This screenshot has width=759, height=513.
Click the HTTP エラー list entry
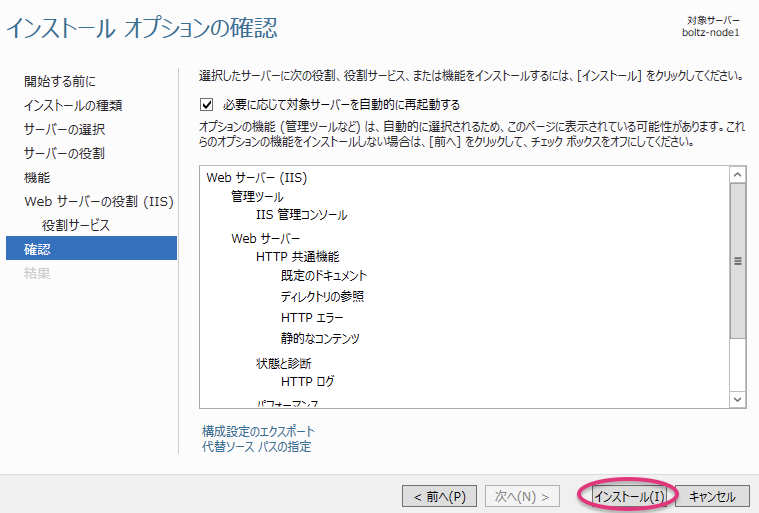coord(312,317)
